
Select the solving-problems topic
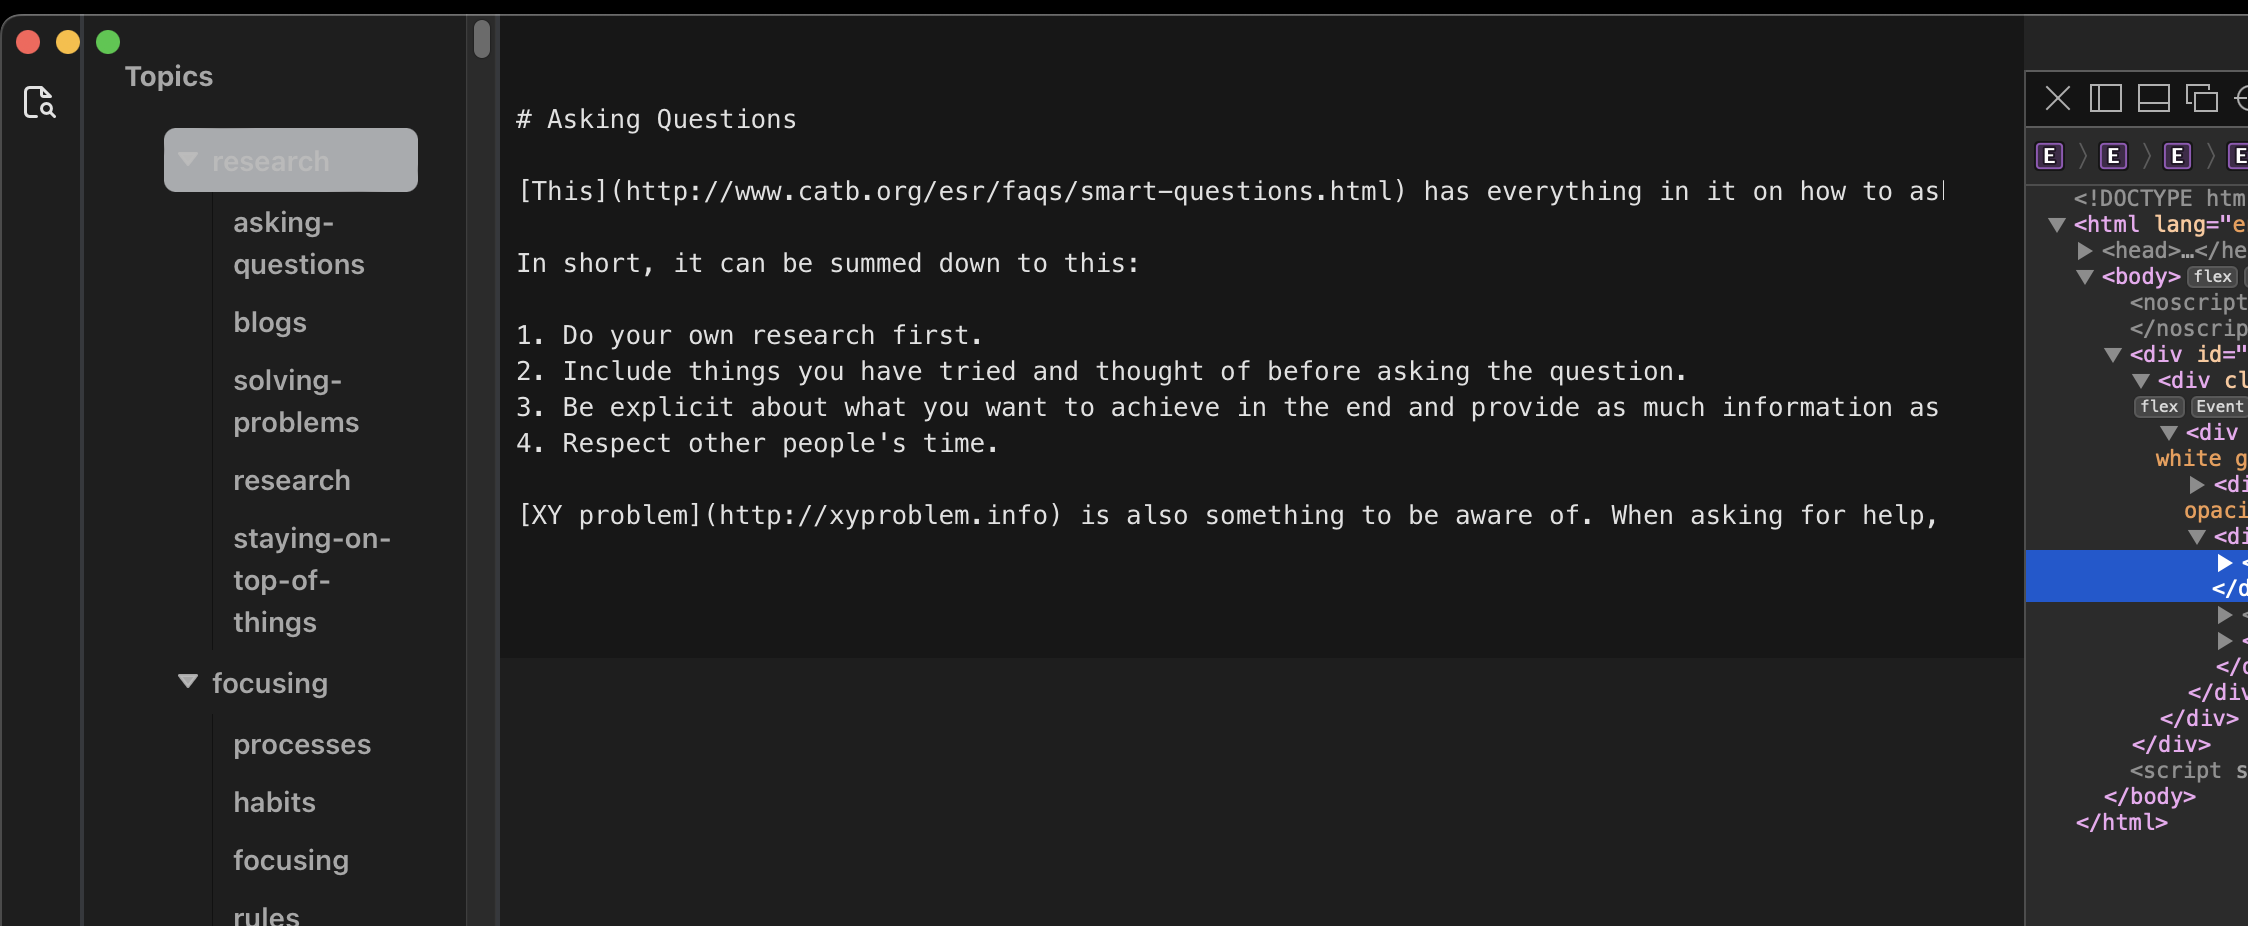click(296, 401)
